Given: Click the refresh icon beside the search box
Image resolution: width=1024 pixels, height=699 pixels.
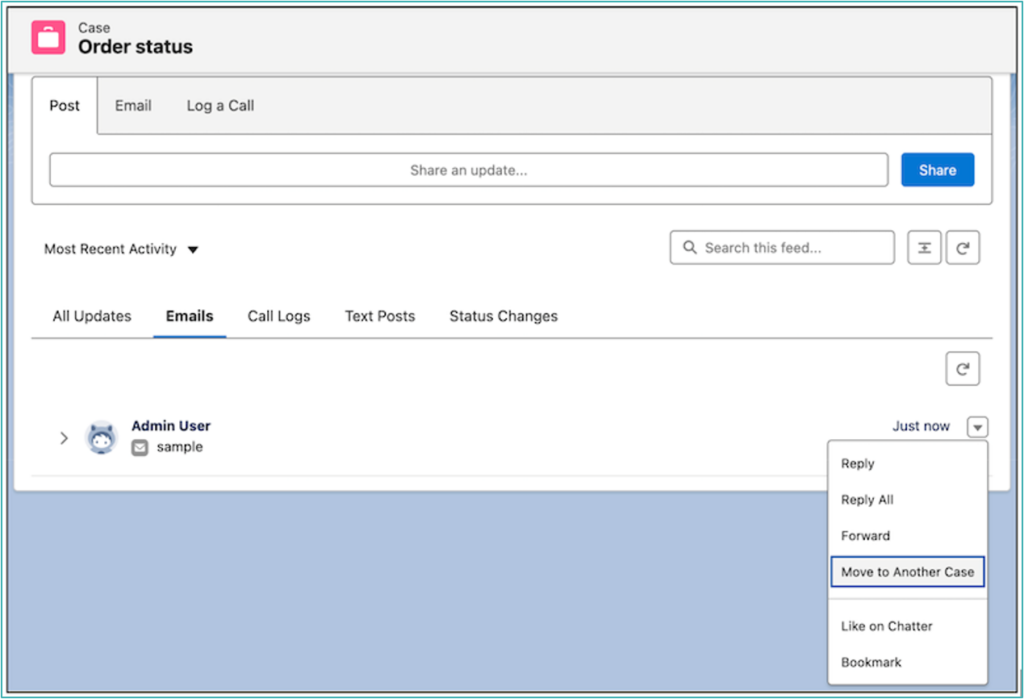Looking at the screenshot, I should coord(962,248).
